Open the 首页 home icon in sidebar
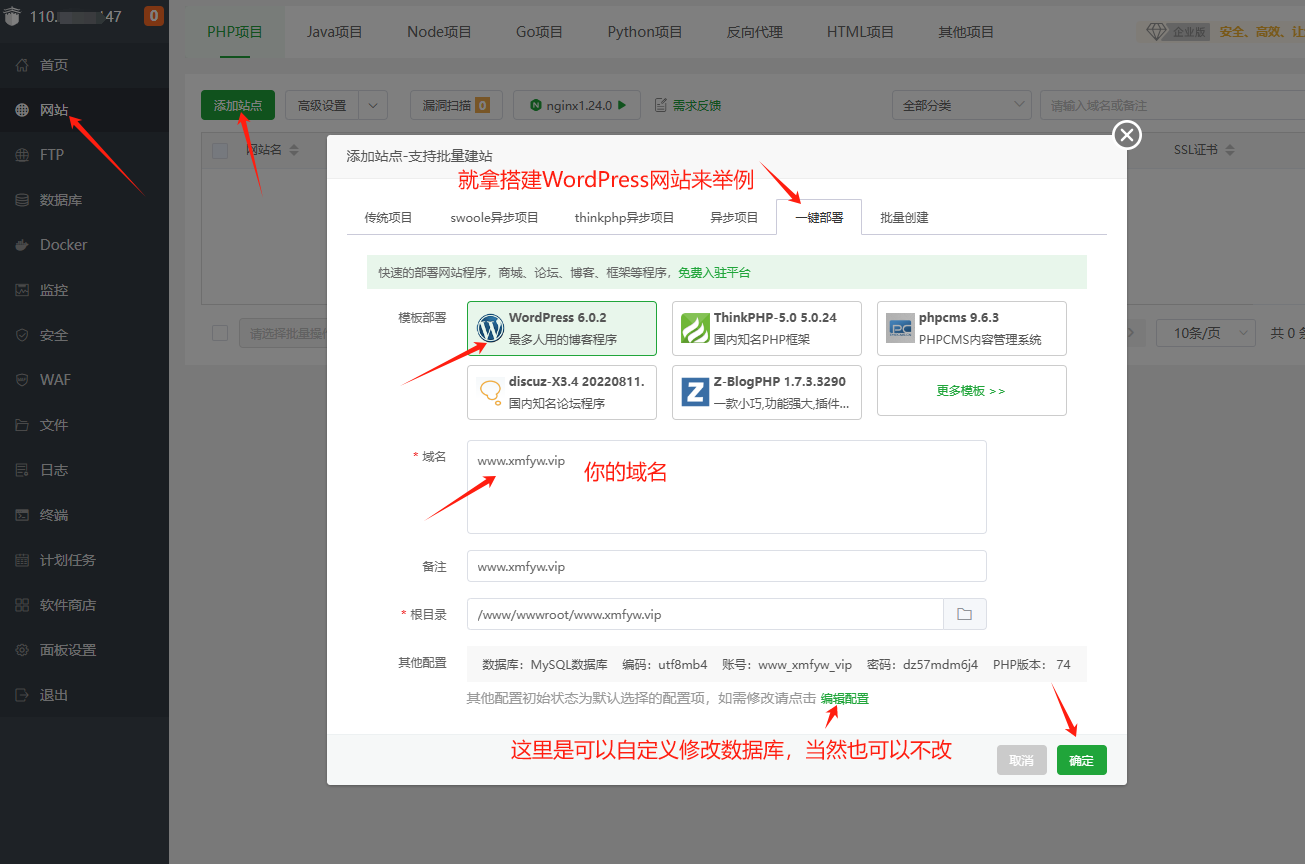The image size is (1305, 864). tap(22, 65)
